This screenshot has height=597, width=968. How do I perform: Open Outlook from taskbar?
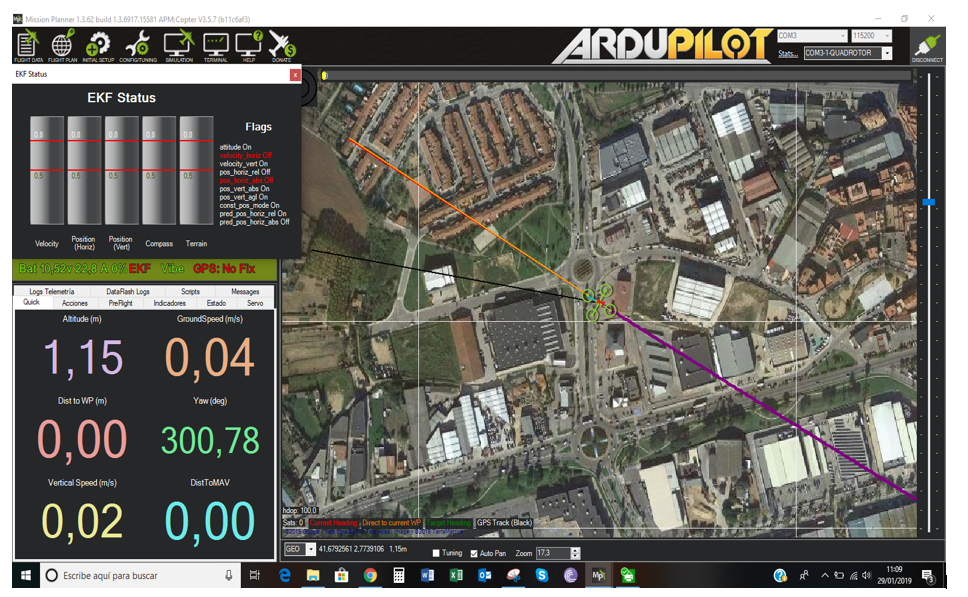click(x=485, y=575)
